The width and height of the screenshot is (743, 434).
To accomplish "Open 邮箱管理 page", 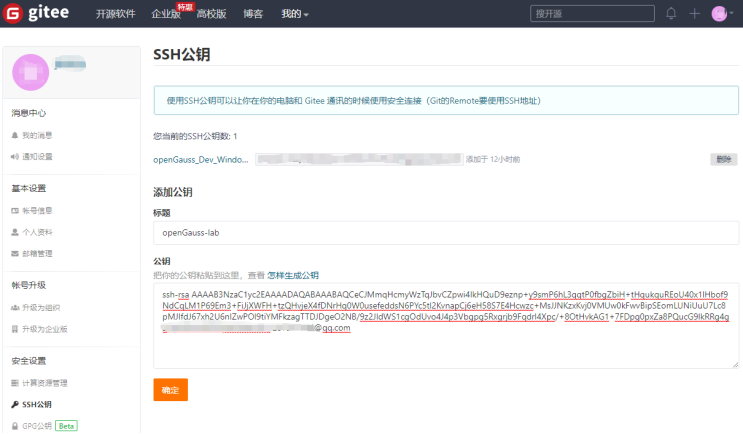I will click(37, 253).
